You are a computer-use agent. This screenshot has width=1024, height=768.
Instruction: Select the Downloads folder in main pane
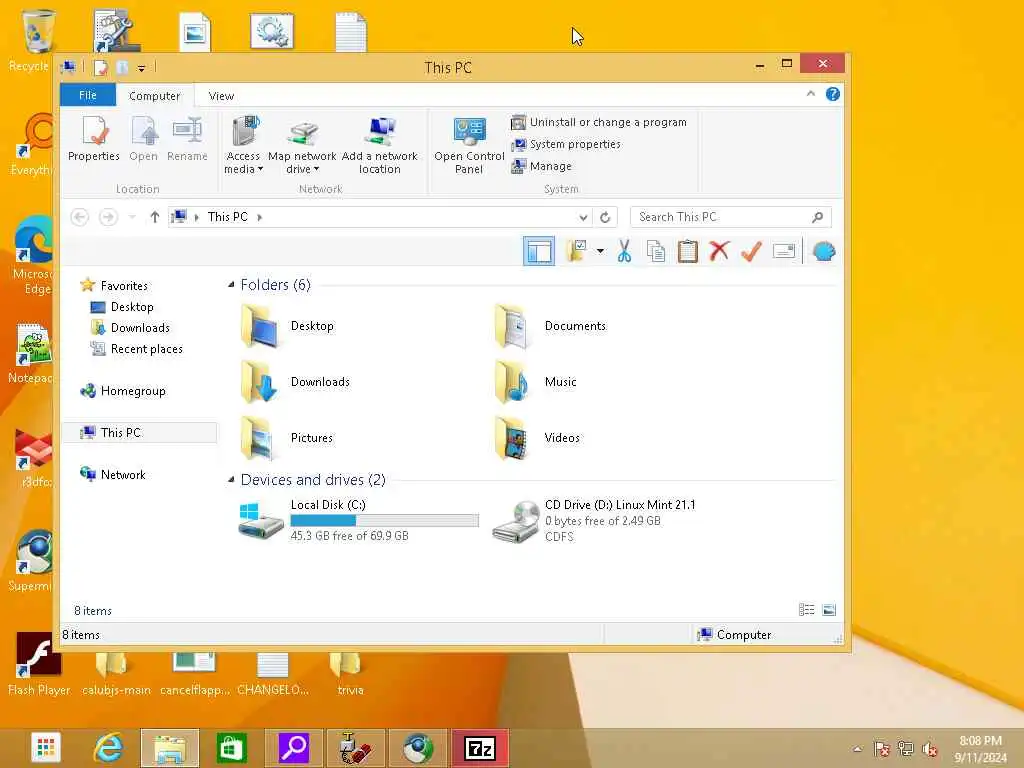point(295,382)
